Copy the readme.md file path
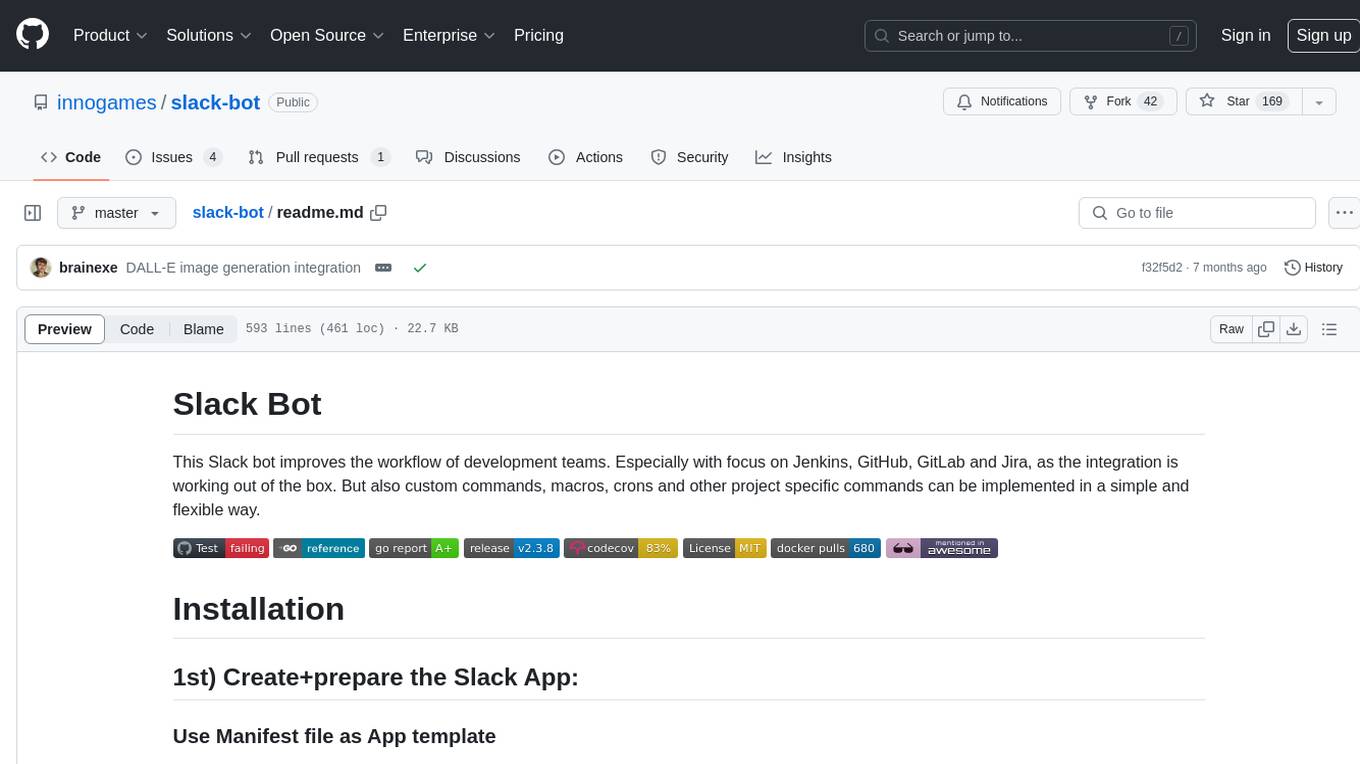The image size is (1360, 764). coord(378,213)
